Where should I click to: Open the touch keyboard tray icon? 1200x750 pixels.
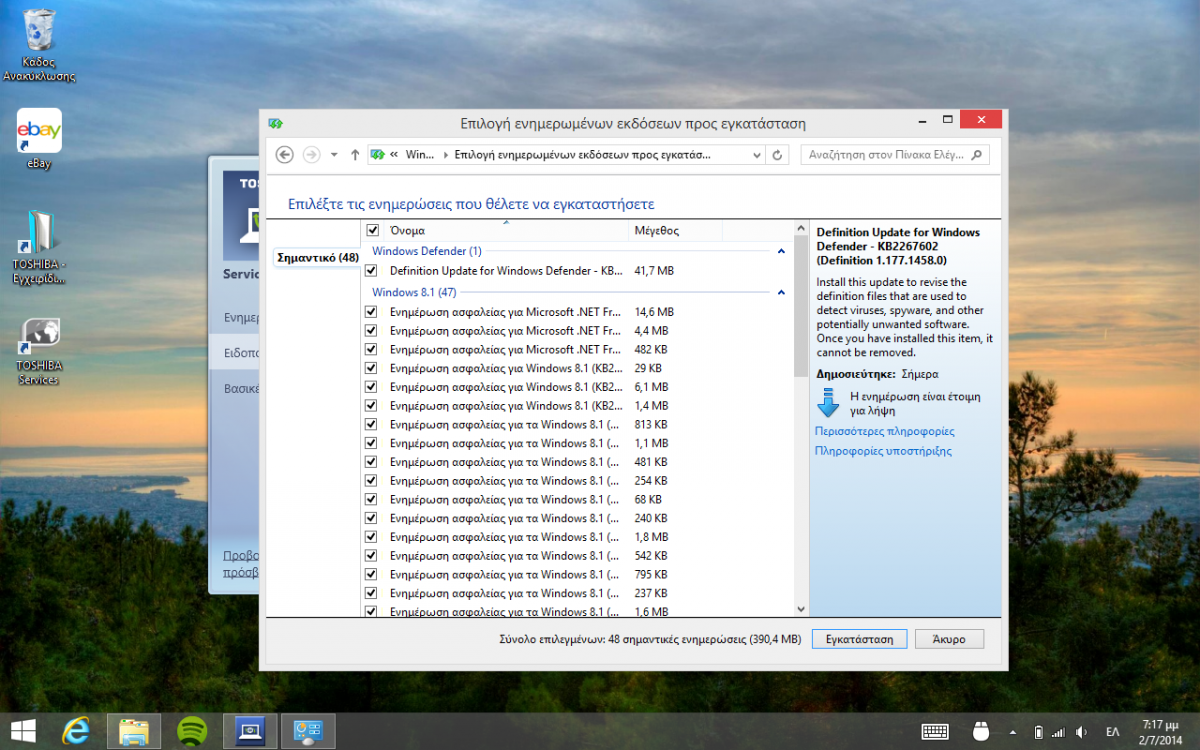[935, 731]
